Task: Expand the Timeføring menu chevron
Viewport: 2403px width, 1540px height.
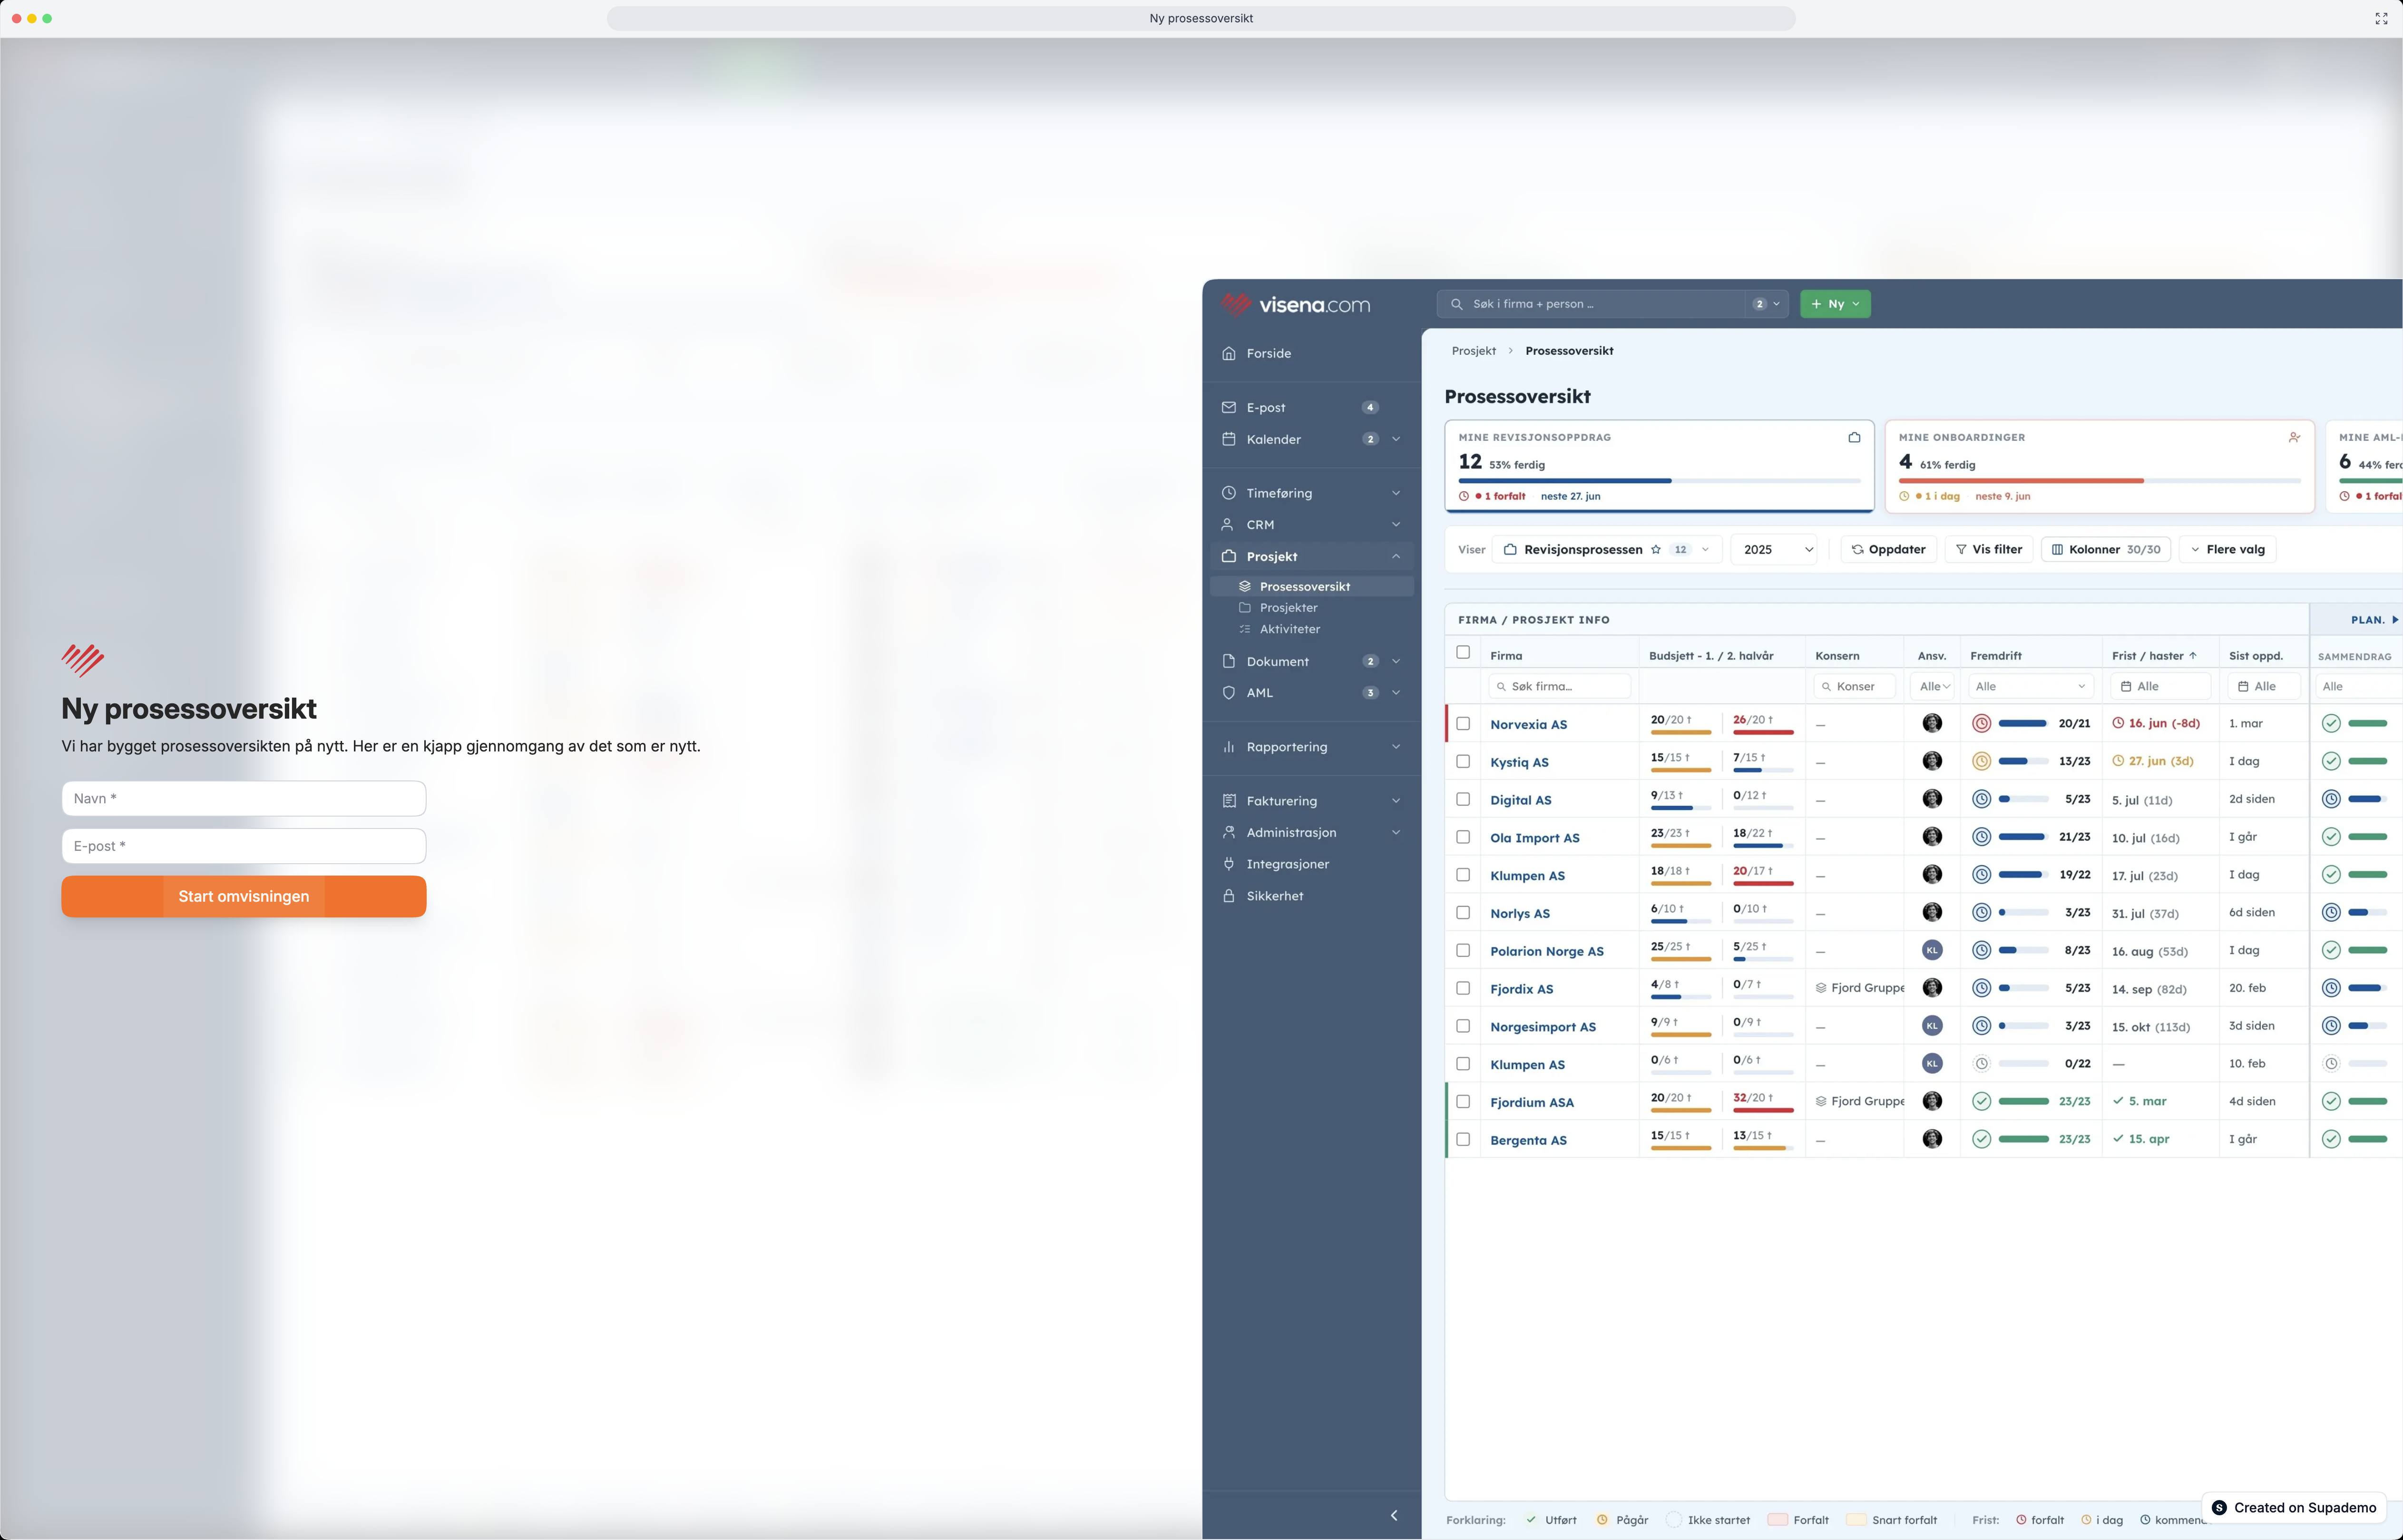Action: pyautogui.click(x=1396, y=493)
